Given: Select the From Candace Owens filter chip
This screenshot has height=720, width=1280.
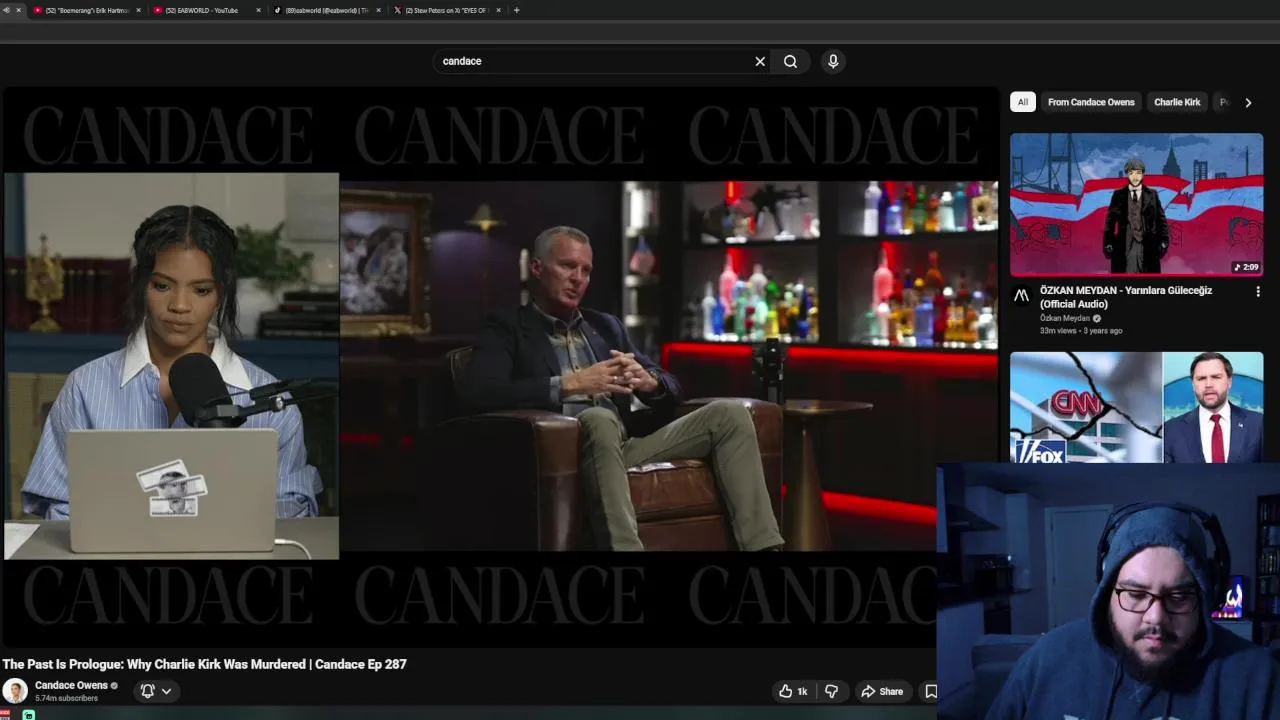Looking at the screenshot, I should click(x=1091, y=102).
